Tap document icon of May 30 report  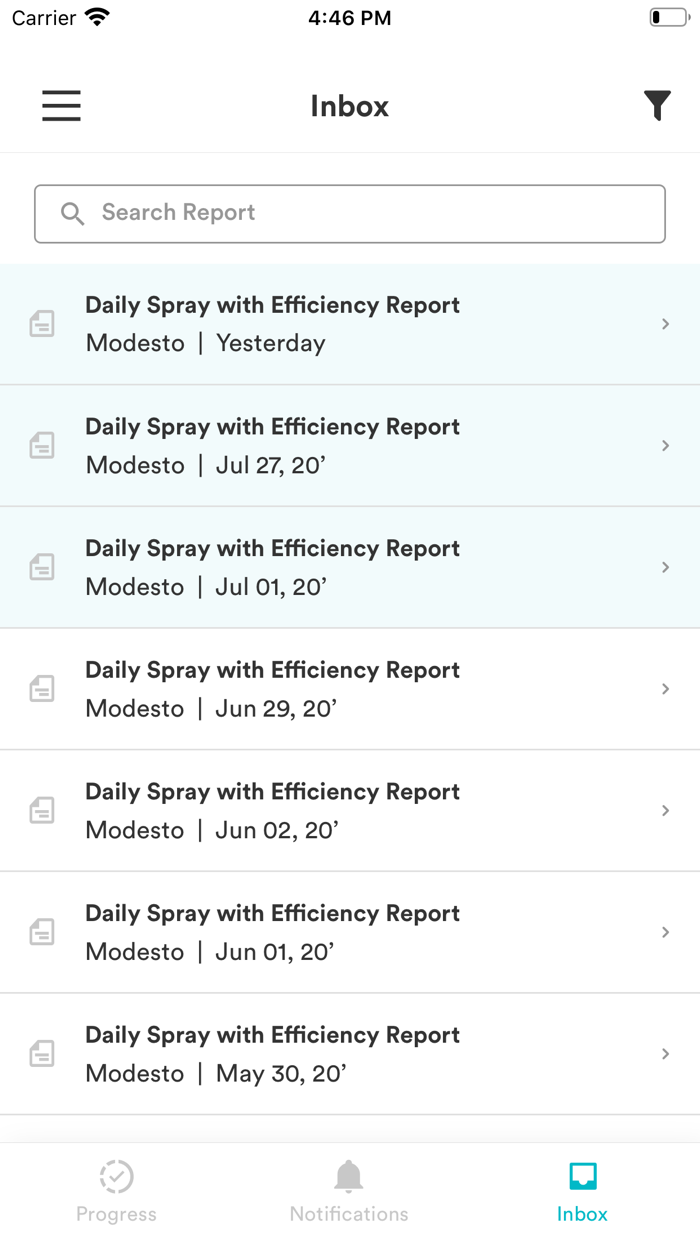(x=42, y=1054)
